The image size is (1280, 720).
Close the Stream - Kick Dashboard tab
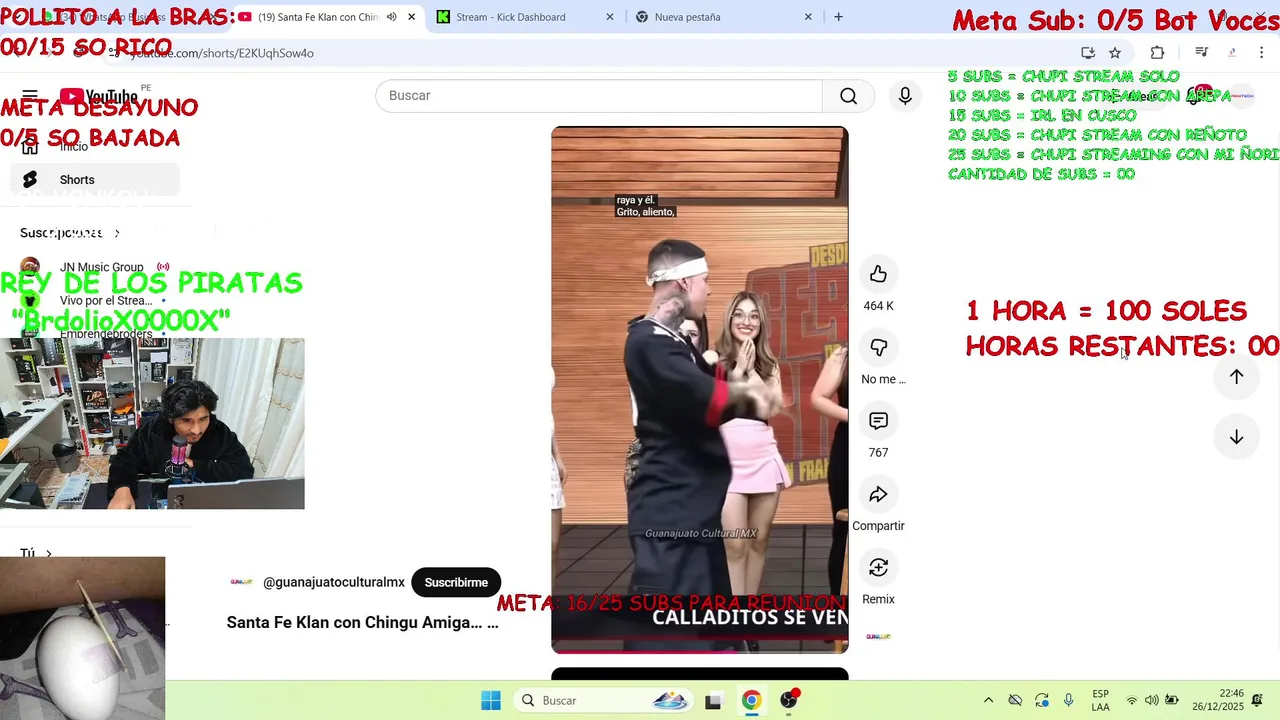pos(610,17)
